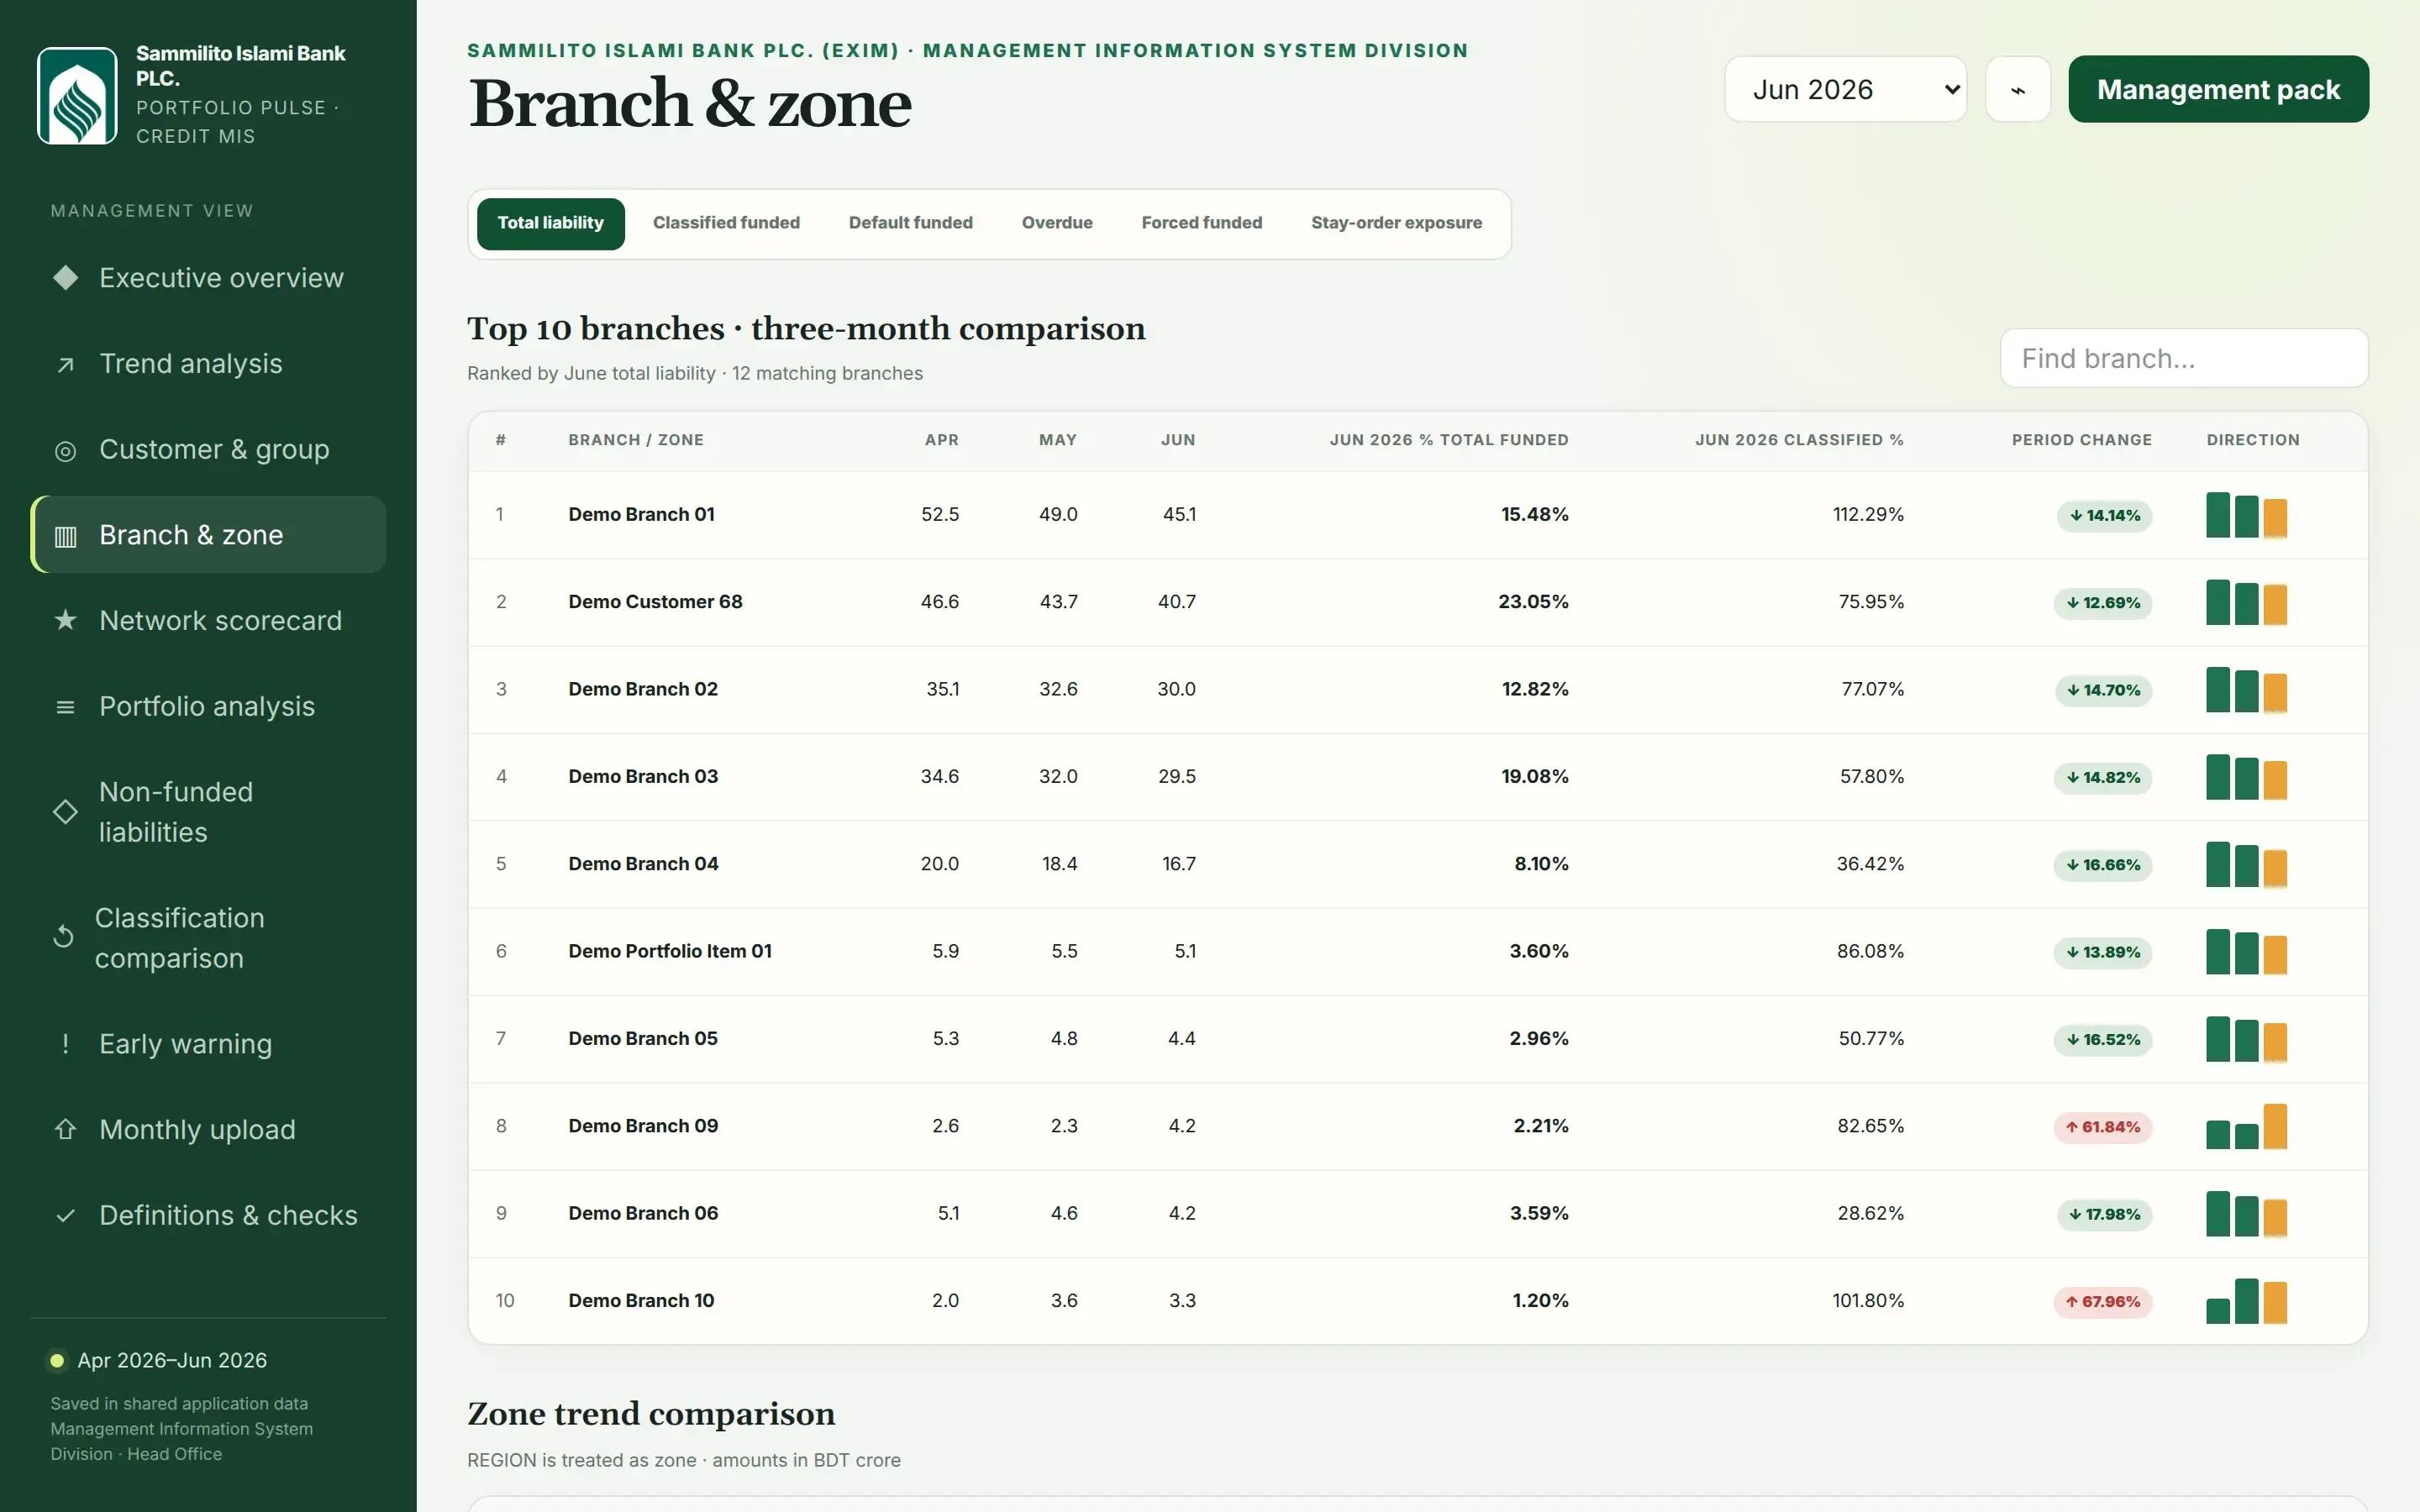Click Demo Branch 09 direction bar chart
Screen dimensions: 2420x1512
(2246, 1126)
